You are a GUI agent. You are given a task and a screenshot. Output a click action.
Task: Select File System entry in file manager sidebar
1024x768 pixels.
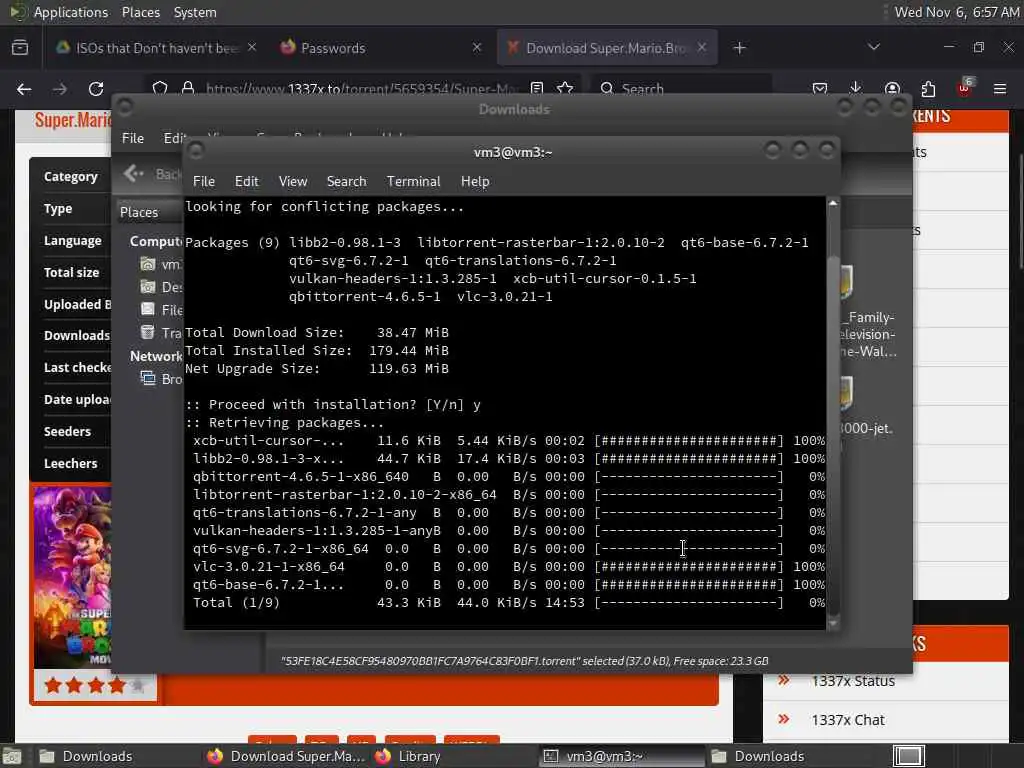click(161, 310)
